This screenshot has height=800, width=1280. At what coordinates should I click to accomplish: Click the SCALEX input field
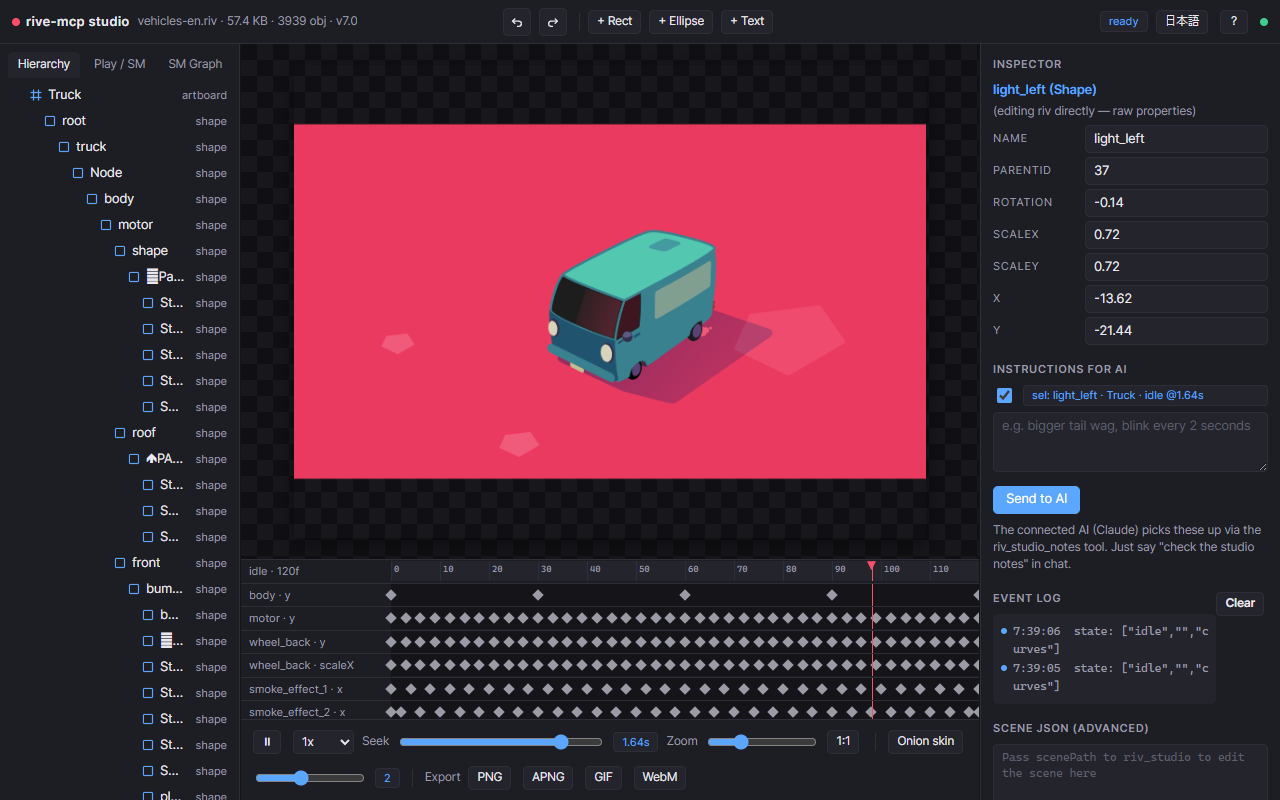click(x=1176, y=235)
